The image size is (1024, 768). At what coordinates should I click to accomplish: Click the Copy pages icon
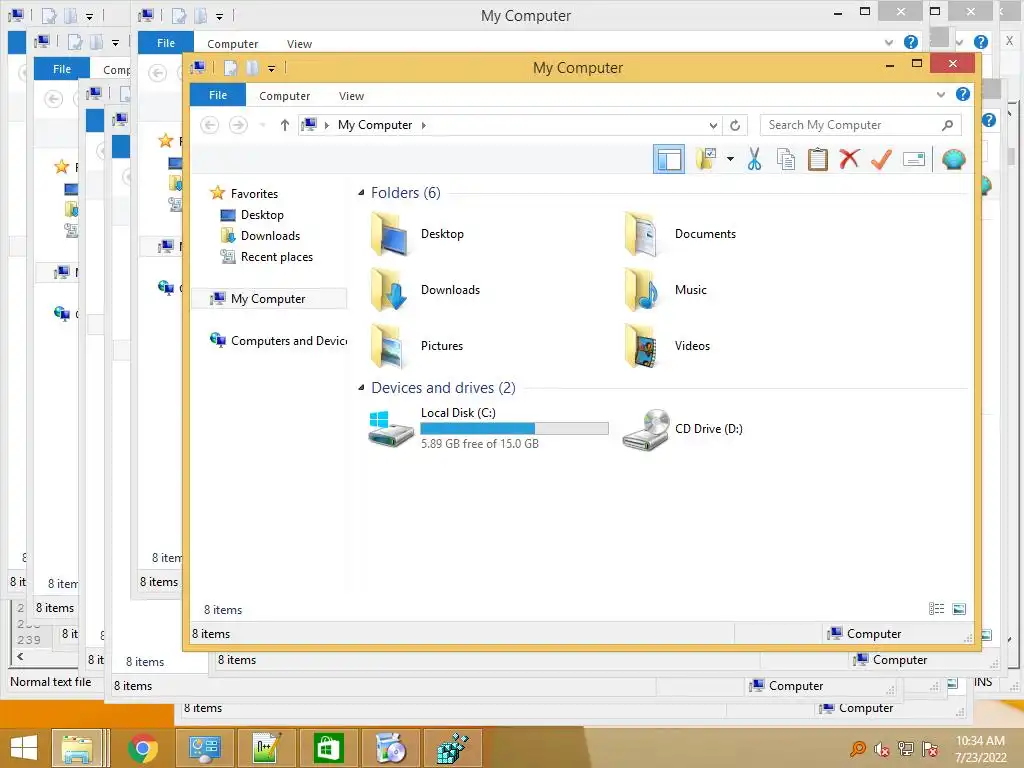coord(786,159)
